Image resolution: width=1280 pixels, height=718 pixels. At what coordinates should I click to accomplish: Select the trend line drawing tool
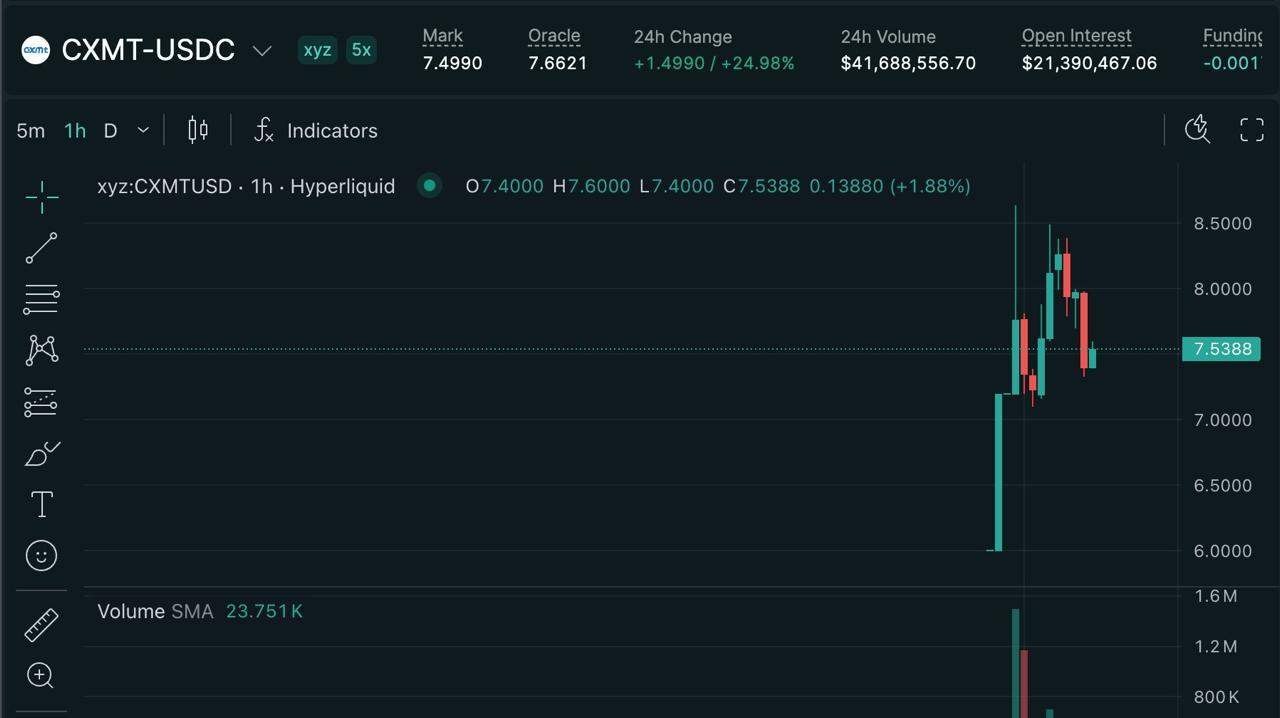tap(41, 248)
